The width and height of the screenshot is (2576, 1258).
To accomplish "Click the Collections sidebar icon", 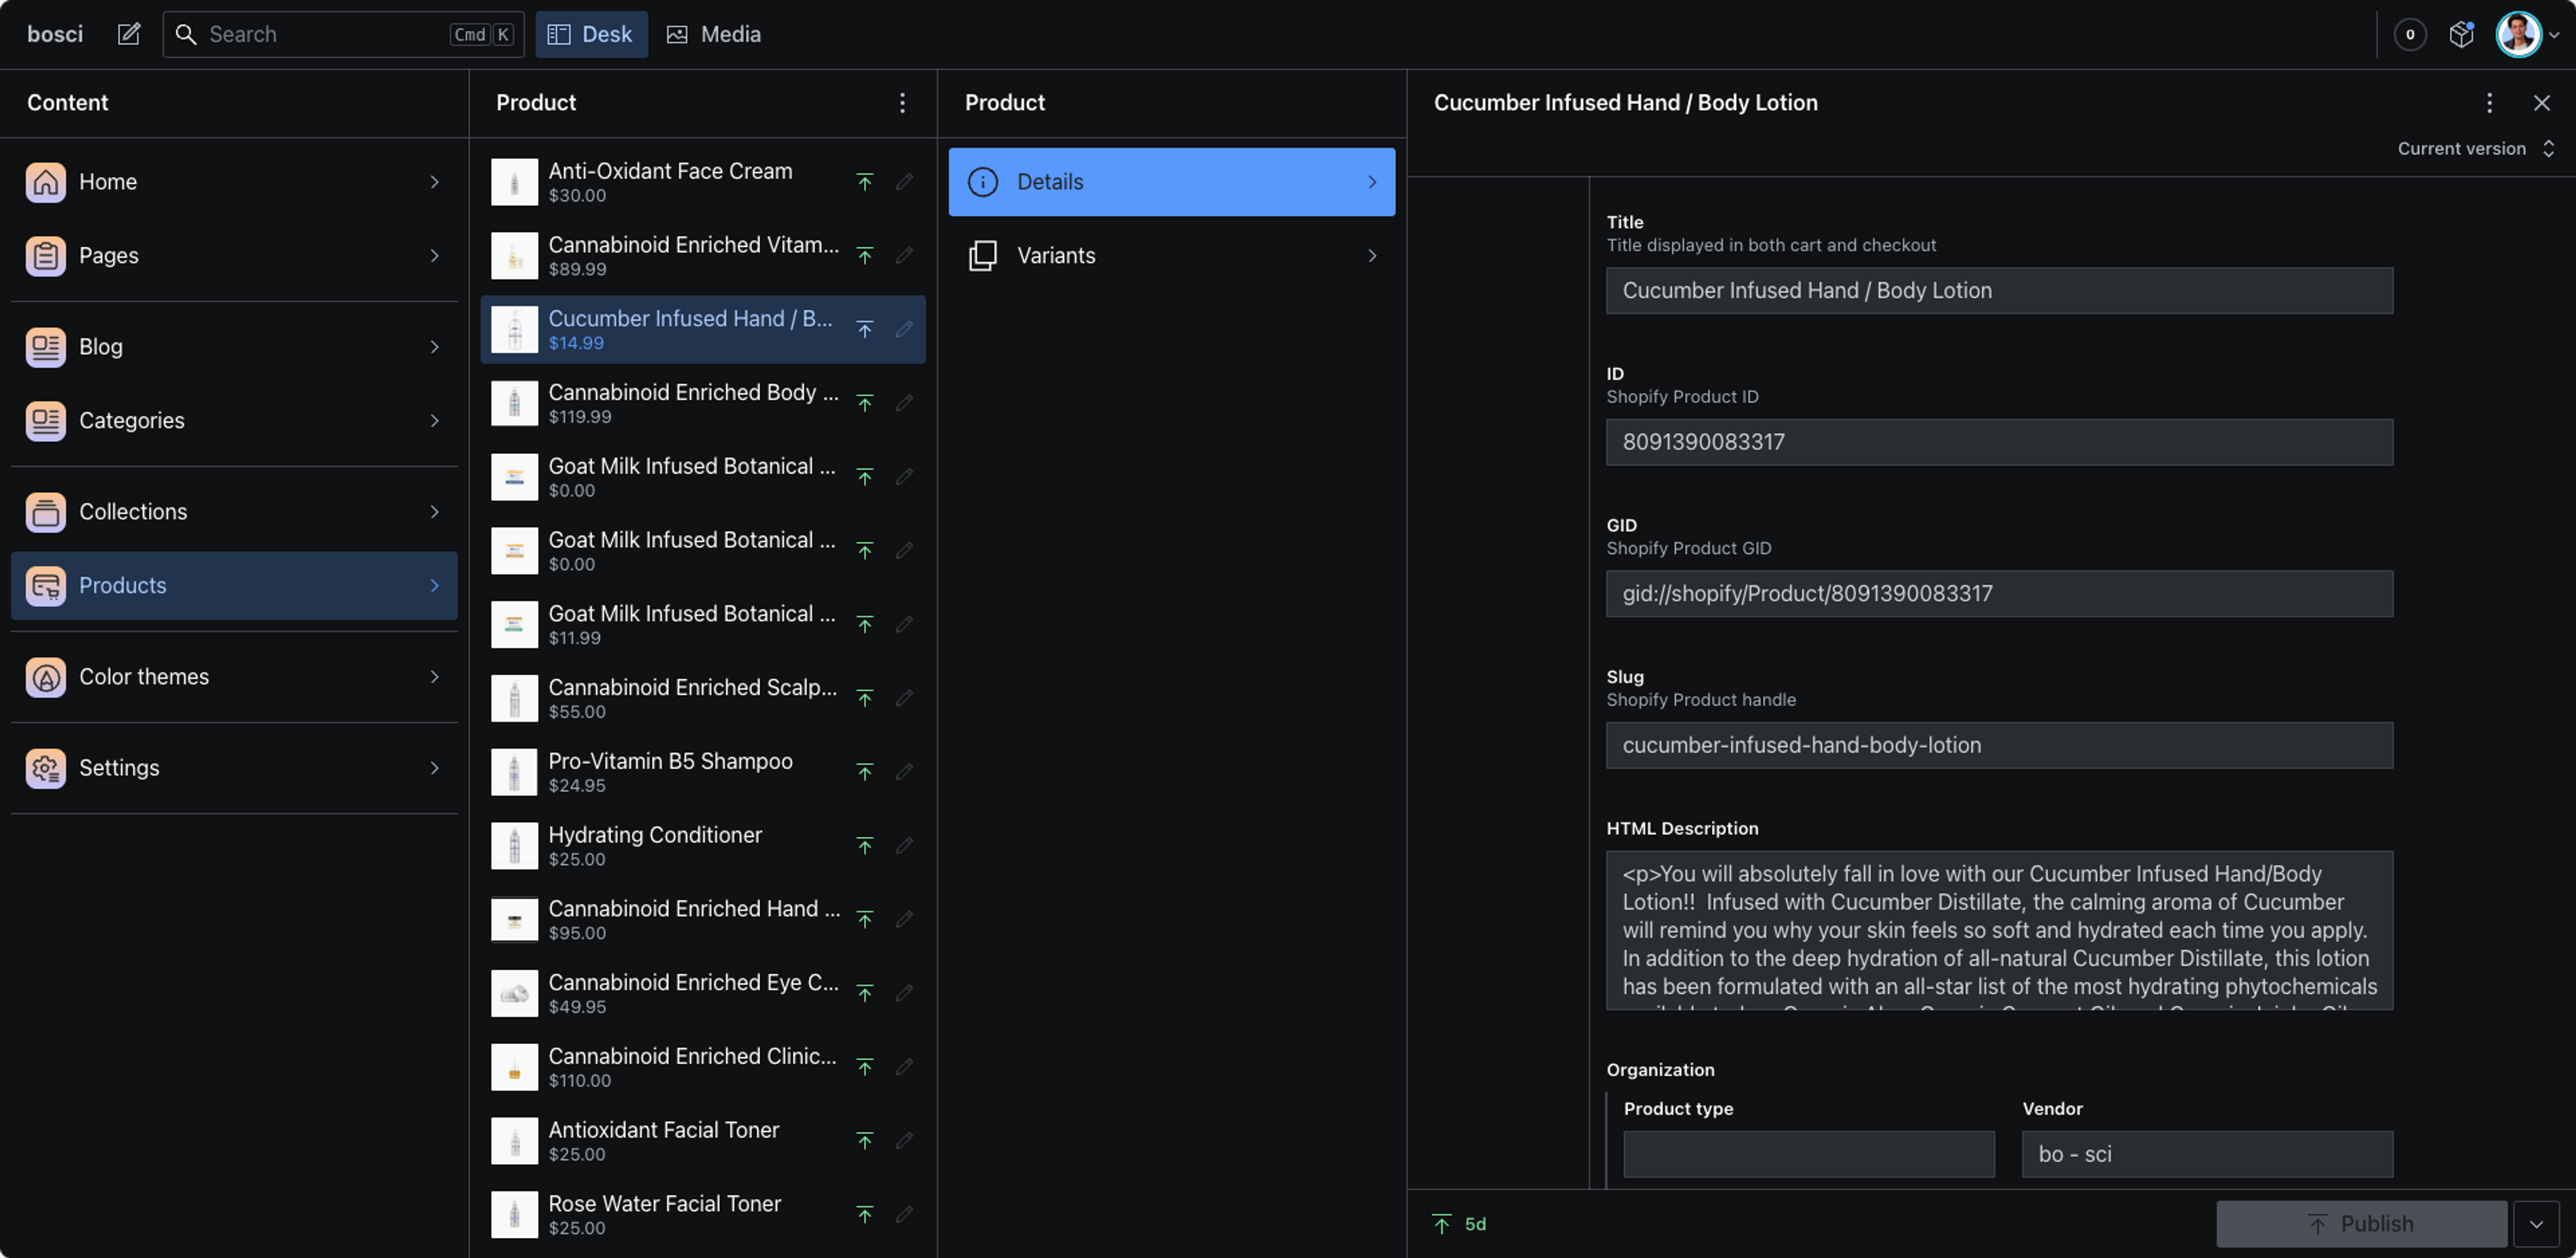I will point(46,512).
